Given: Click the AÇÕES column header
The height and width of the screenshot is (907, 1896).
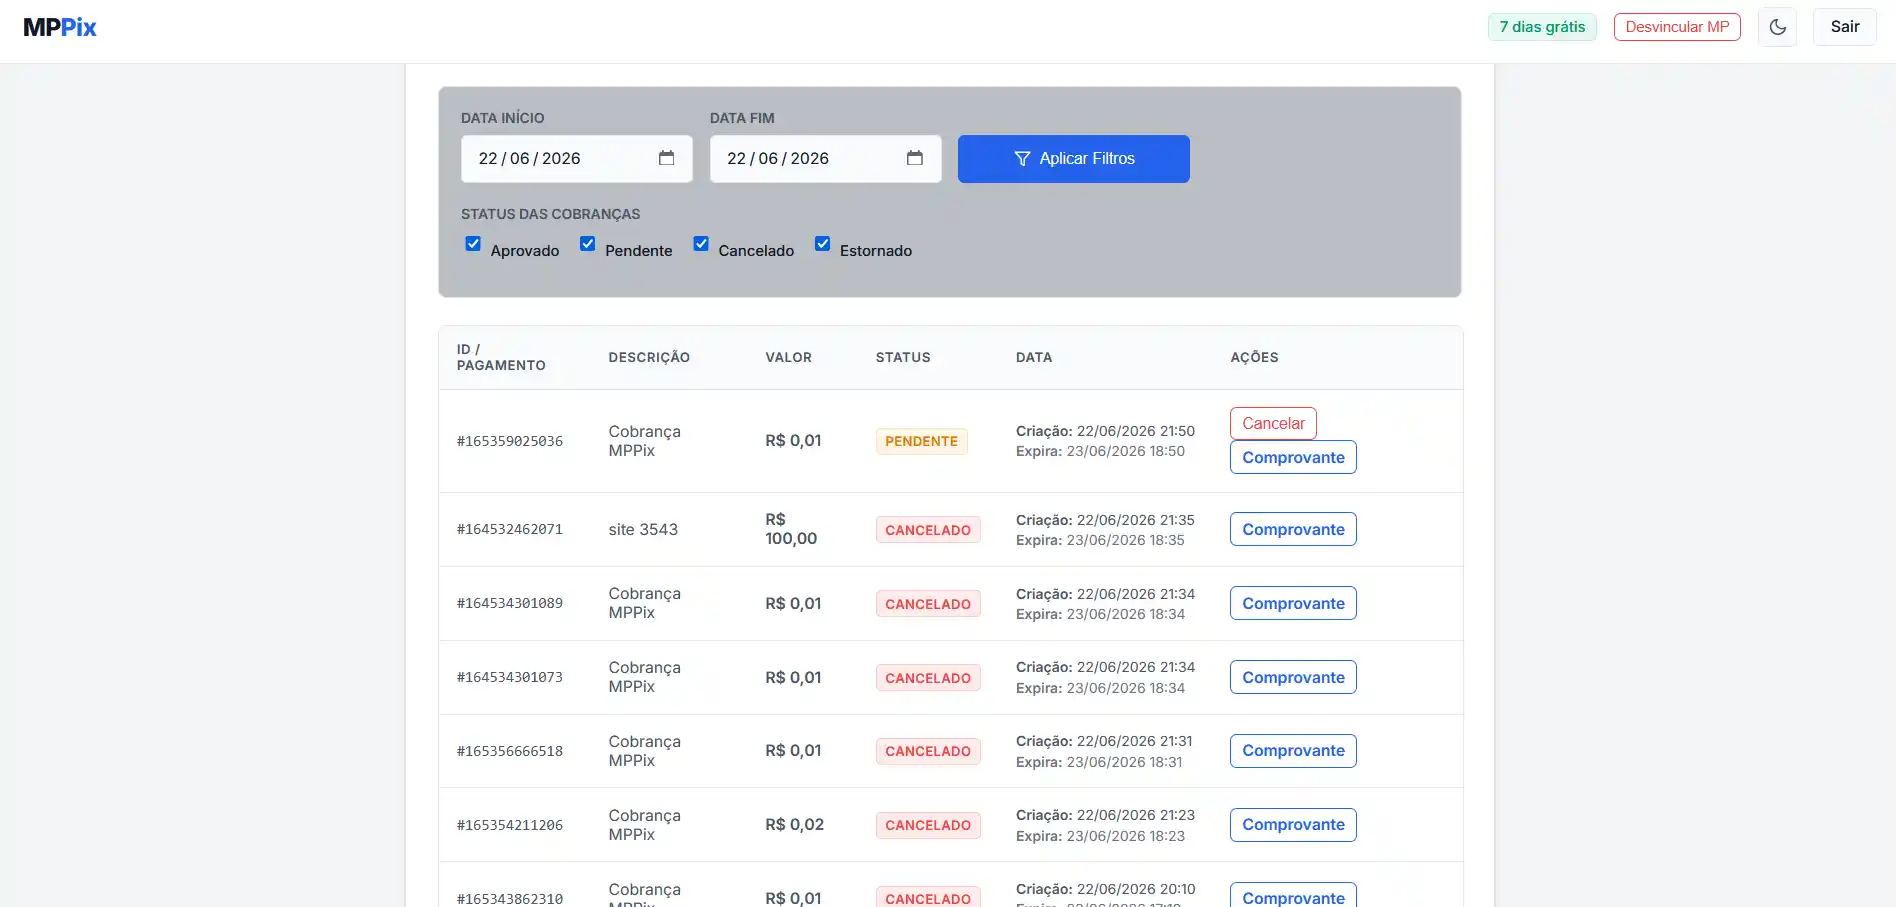Looking at the screenshot, I should coord(1254,357).
